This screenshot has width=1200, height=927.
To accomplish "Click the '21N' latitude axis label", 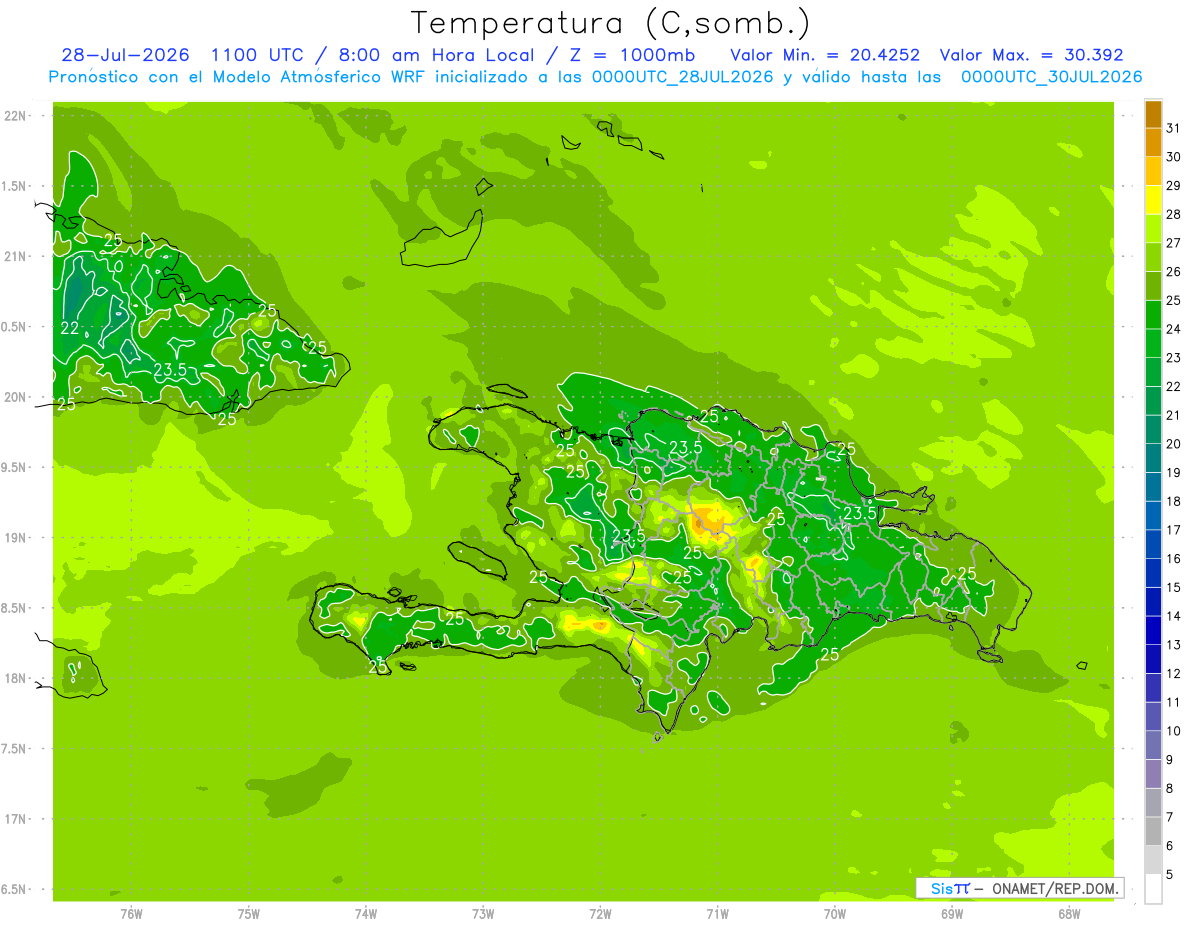I will 16,256.
